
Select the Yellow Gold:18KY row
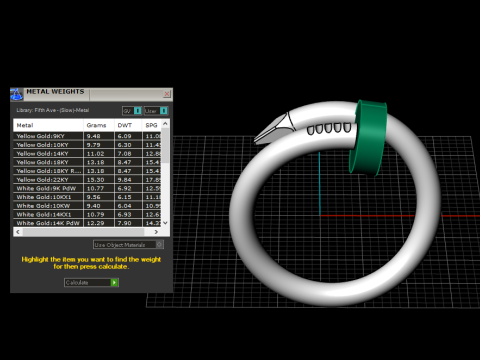(87, 162)
